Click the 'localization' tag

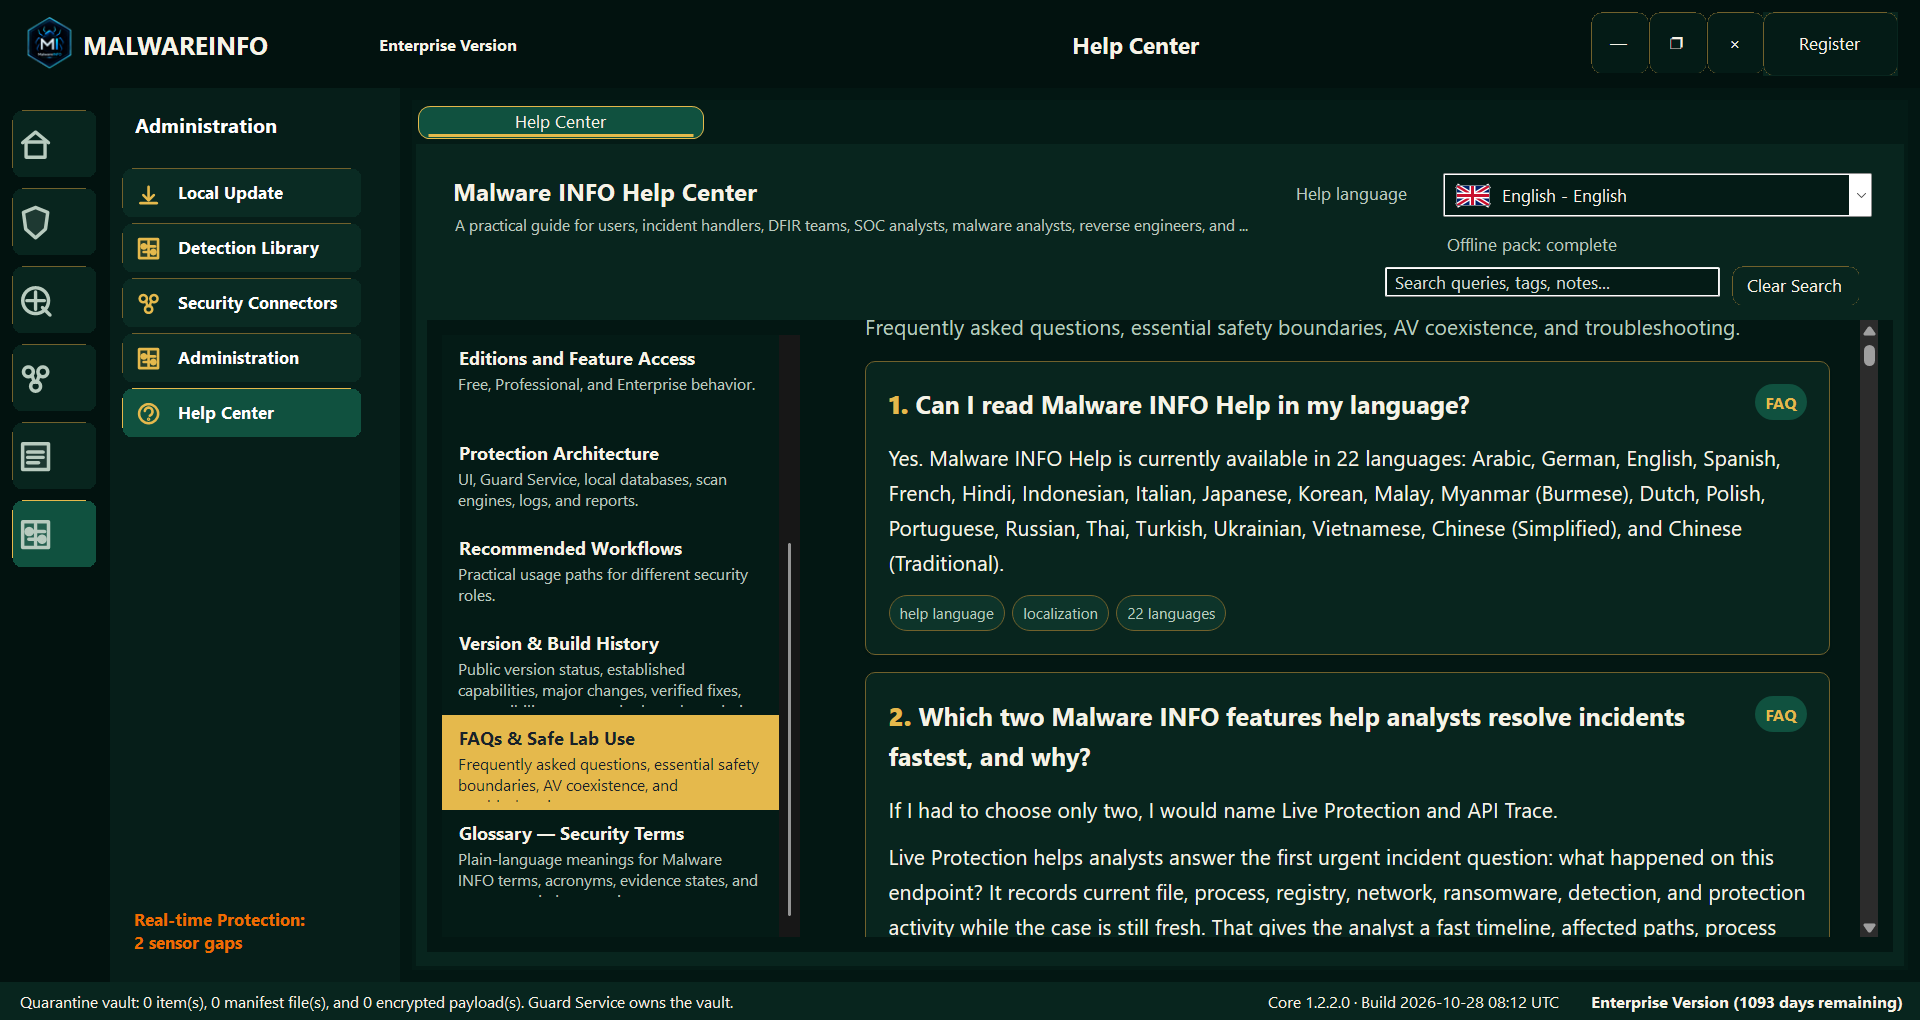1060,614
